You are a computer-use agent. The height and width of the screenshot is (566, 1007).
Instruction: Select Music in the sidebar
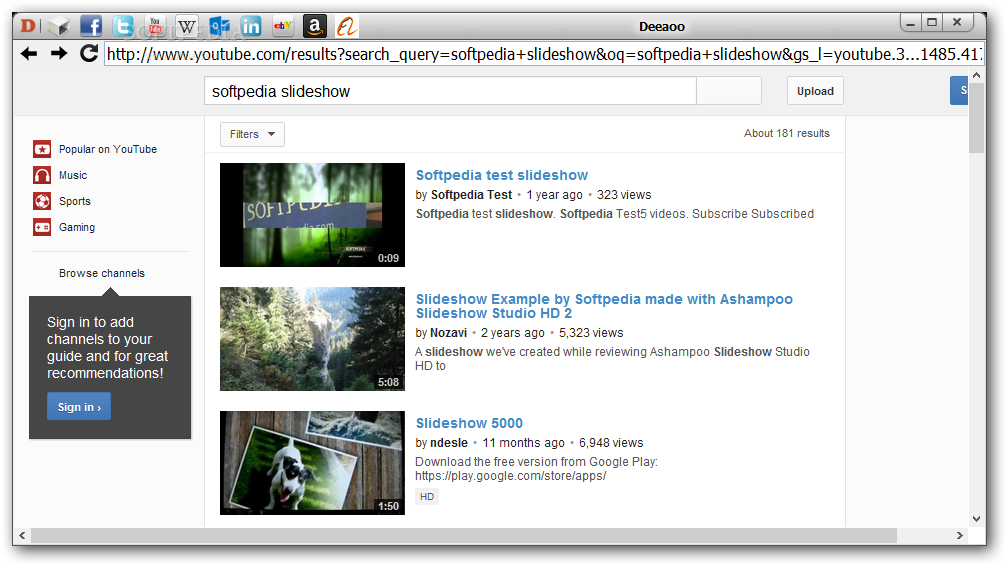(73, 175)
